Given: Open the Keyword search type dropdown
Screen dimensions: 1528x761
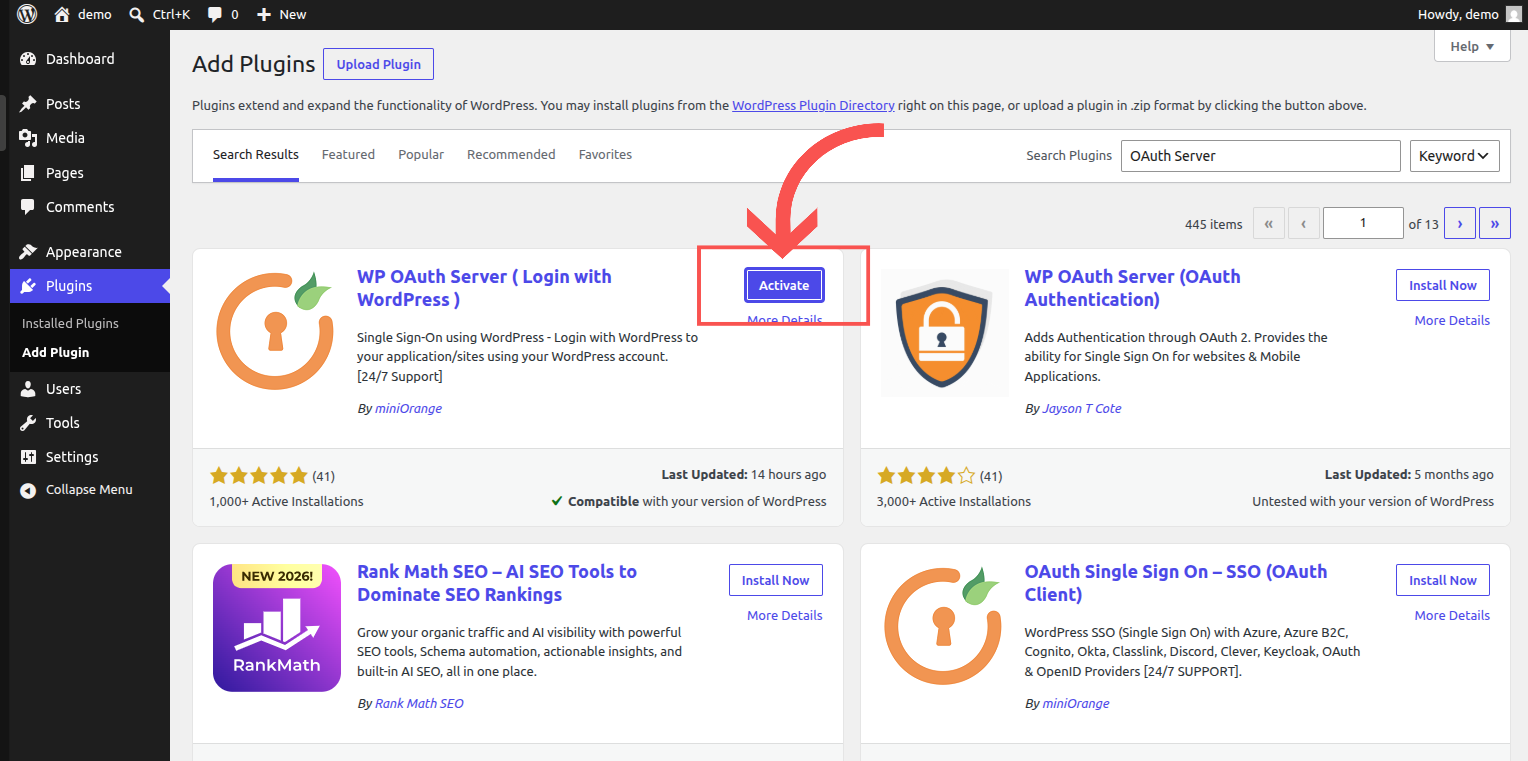Looking at the screenshot, I should 1454,156.
